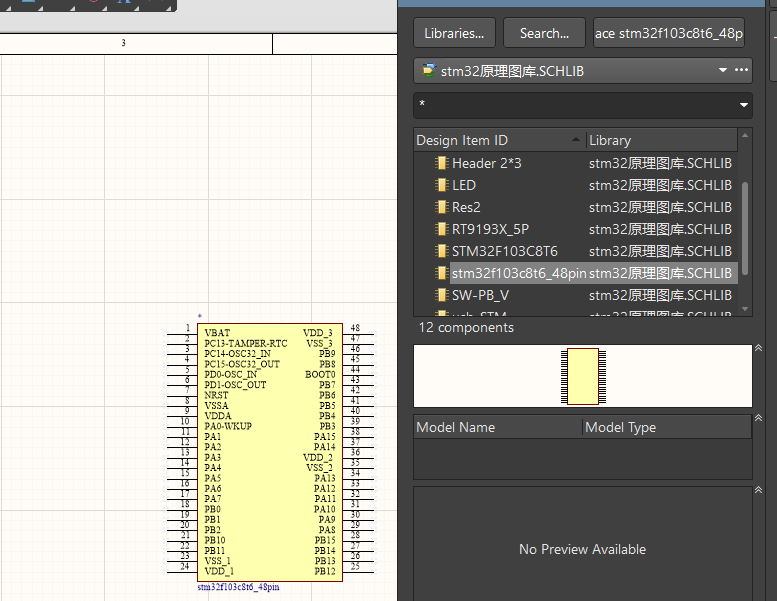Click the Header 2*3 component icon
777x601 pixels.
pos(441,163)
